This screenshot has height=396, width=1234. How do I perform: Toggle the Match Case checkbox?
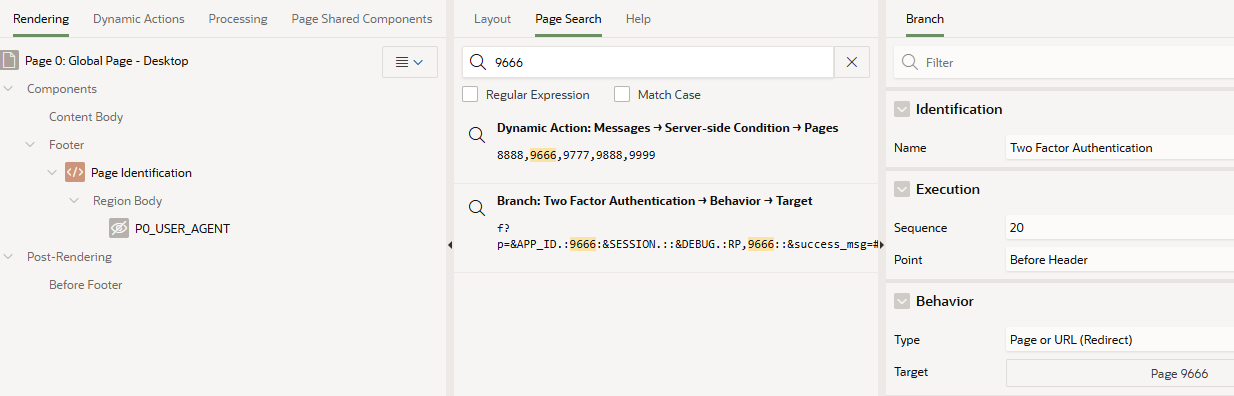tap(622, 94)
